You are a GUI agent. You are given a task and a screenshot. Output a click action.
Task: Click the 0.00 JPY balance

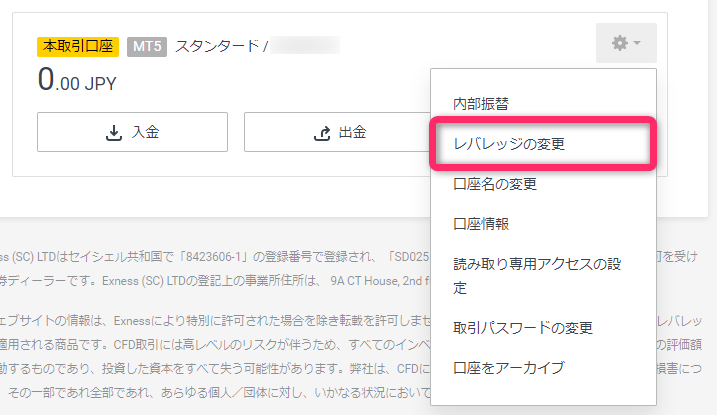[x=77, y=80]
